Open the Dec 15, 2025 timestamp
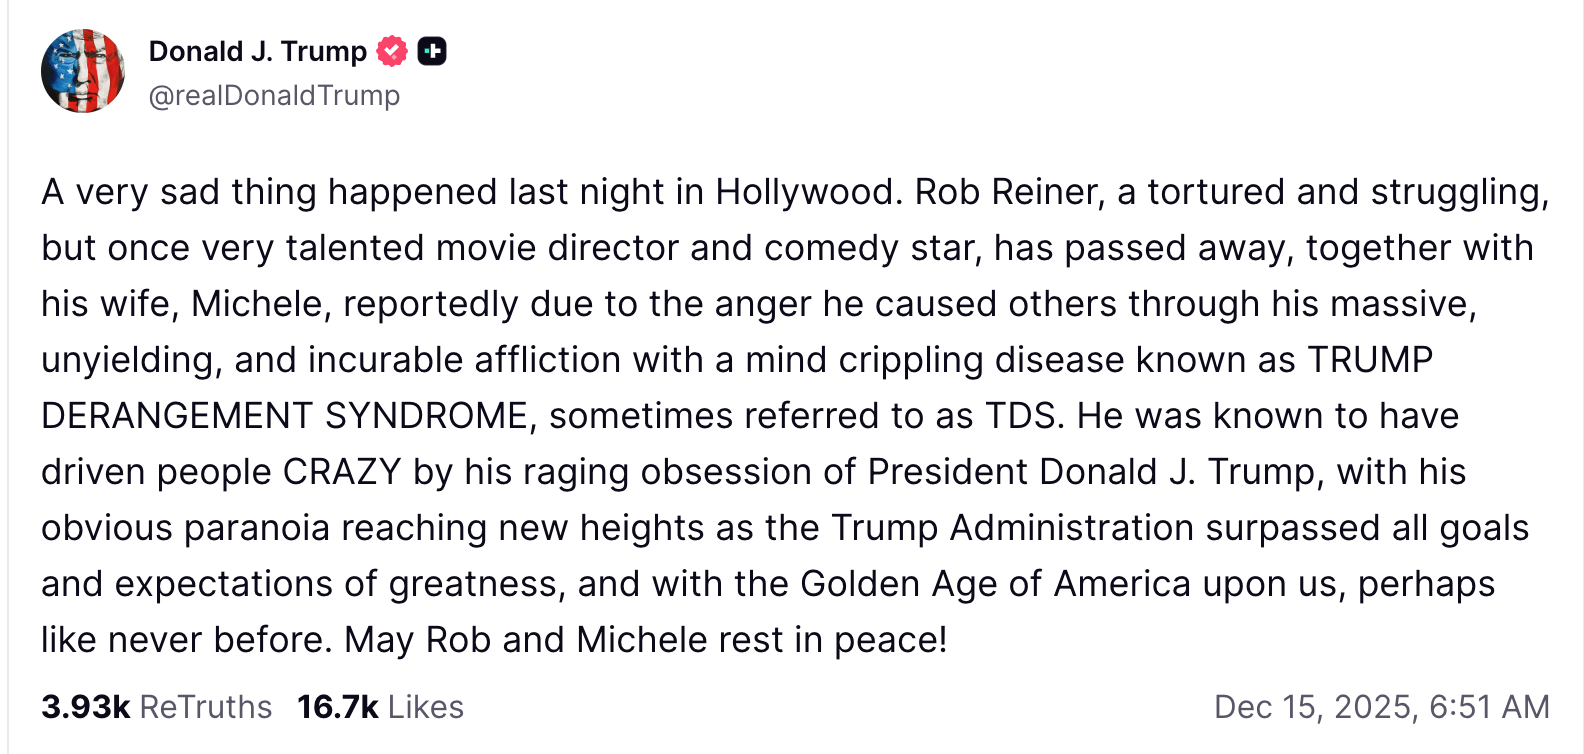The width and height of the screenshot is (1584, 754). [x=1314, y=707]
